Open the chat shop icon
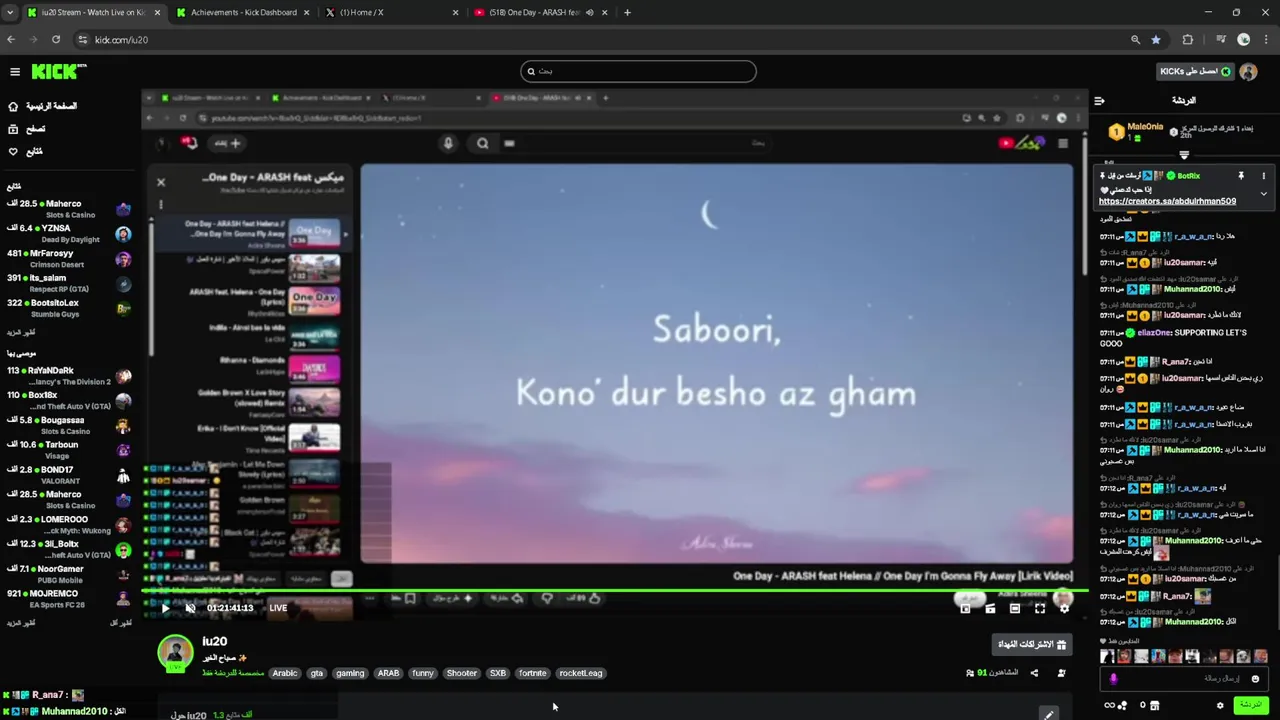Screen dimensions: 1280x720 (1155, 705)
